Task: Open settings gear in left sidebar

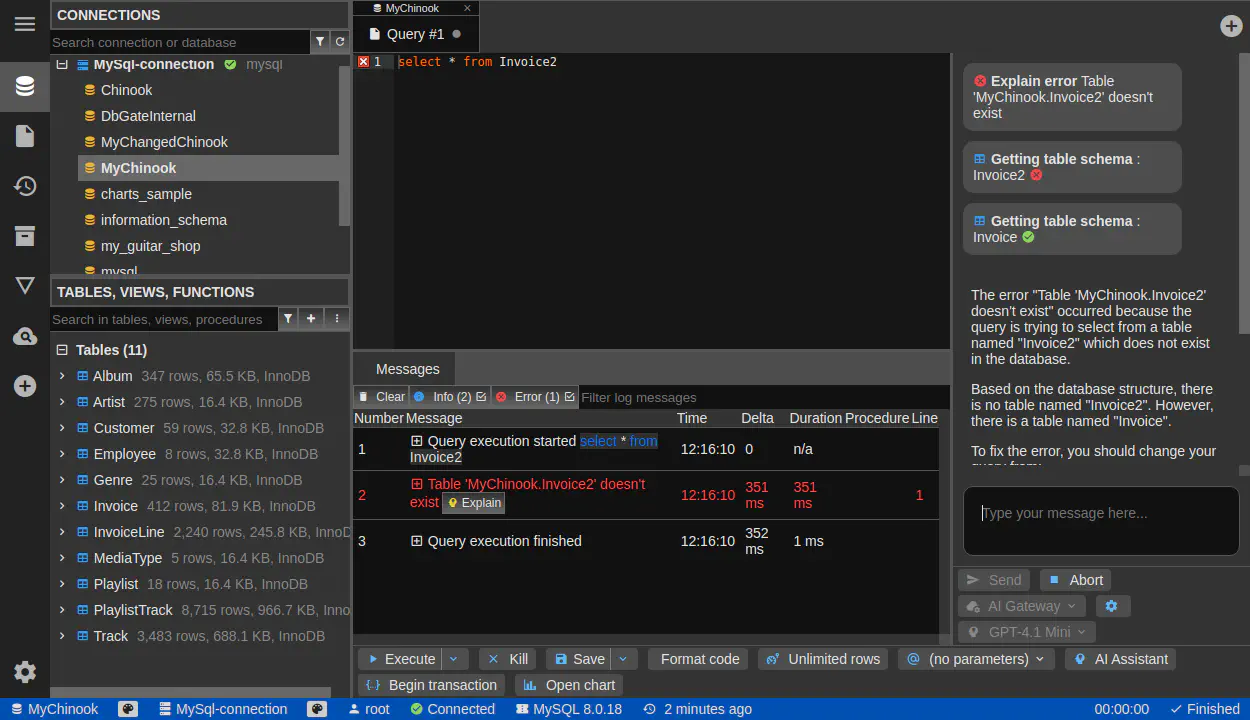Action: click(25, 672)
